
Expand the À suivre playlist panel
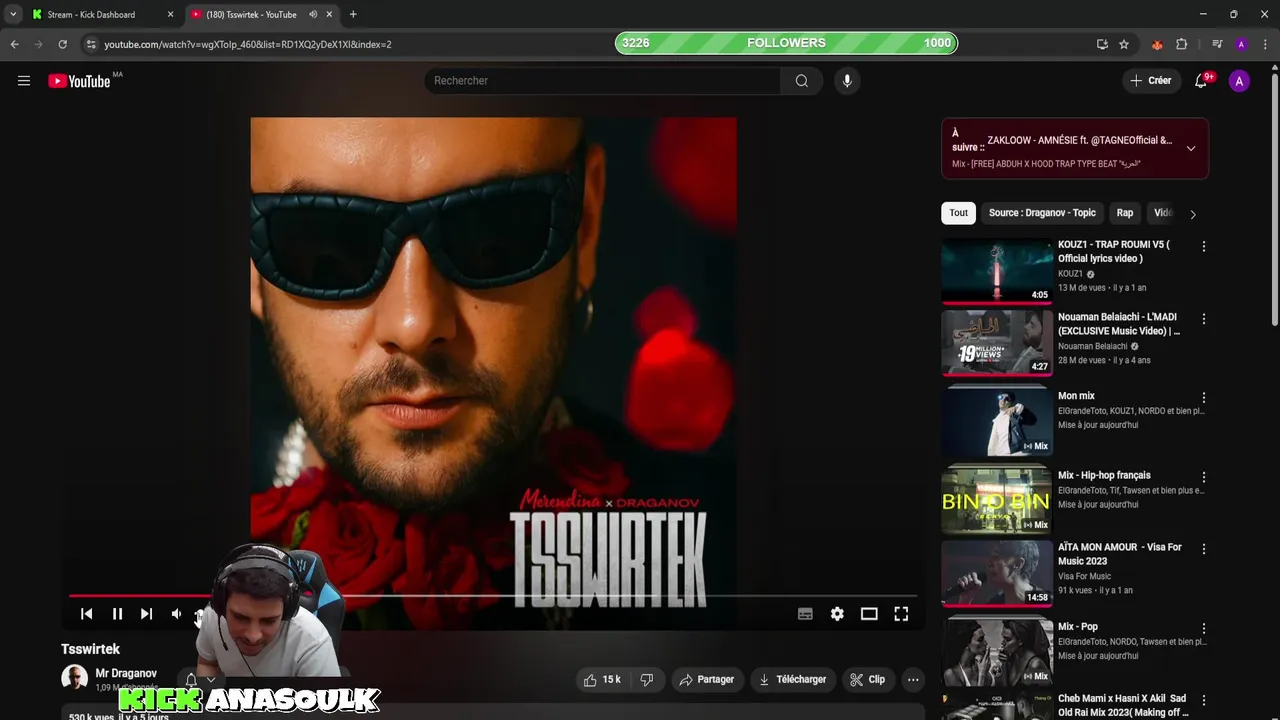1190,148
